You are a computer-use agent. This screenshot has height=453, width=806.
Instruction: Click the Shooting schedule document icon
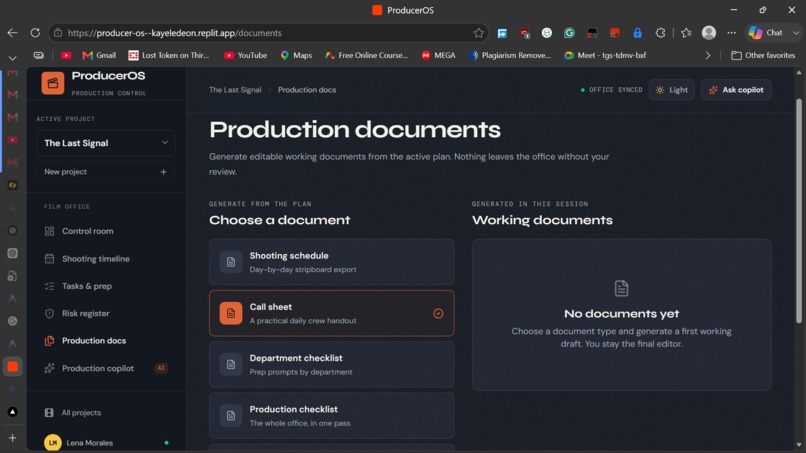tap(231, 262)
